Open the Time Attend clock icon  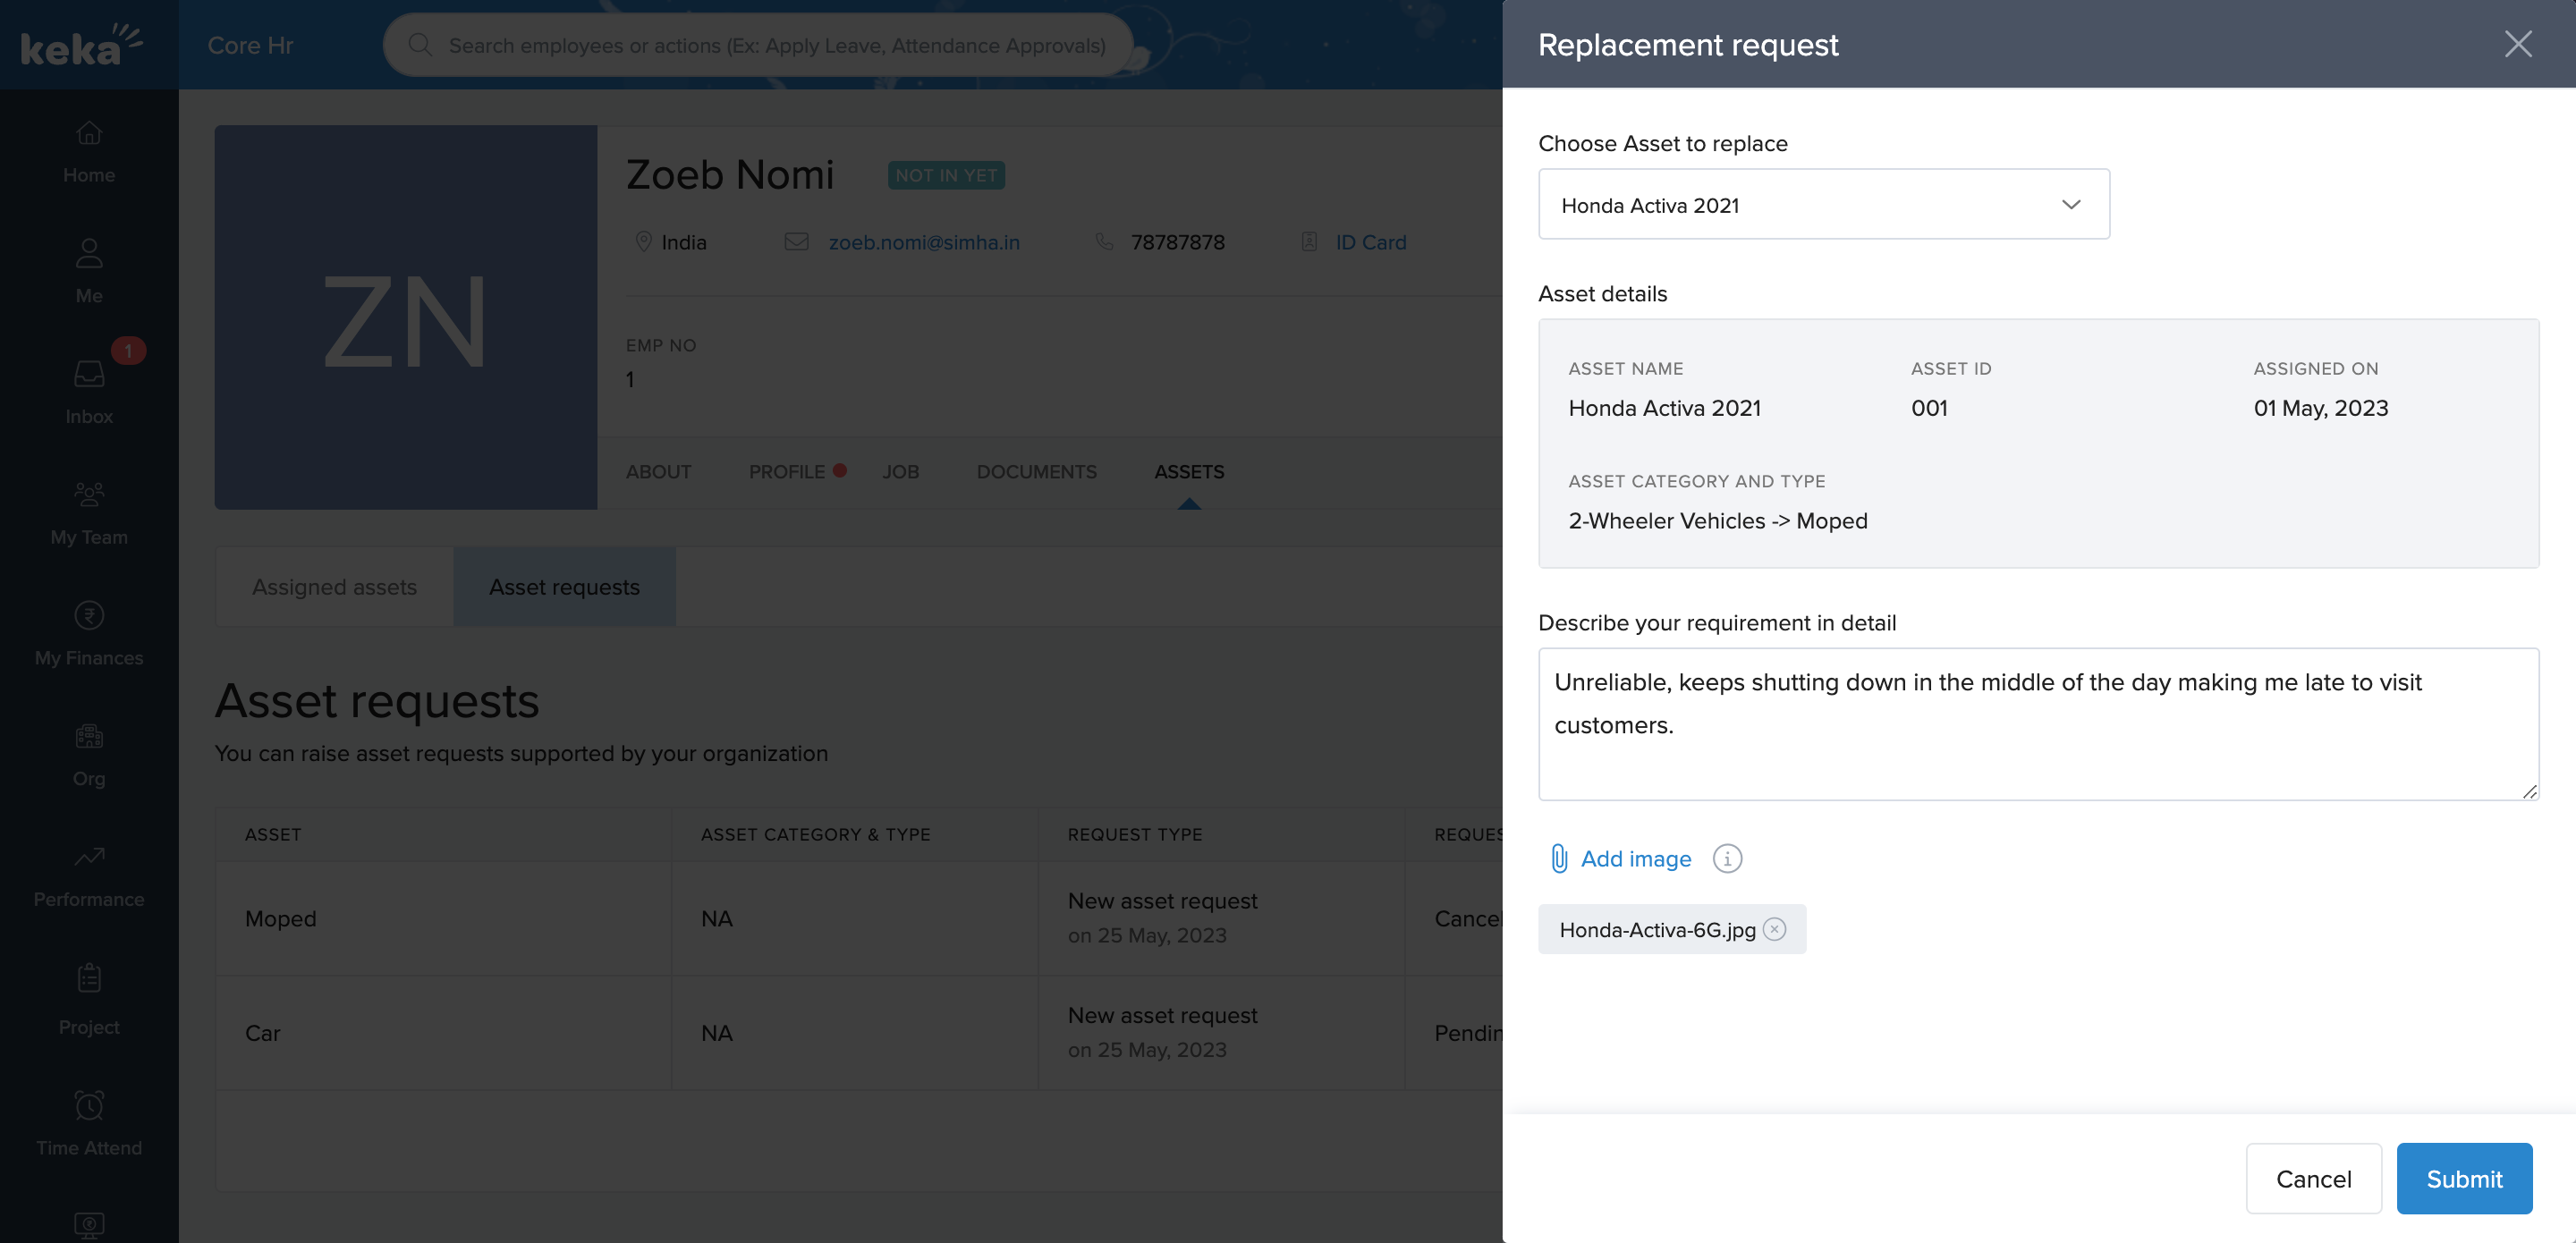[89, 1105]
